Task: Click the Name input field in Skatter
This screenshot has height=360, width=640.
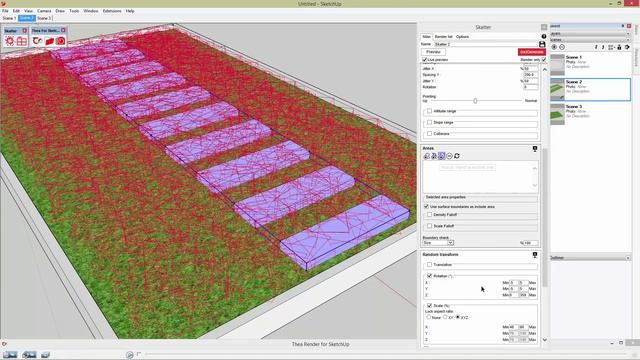Action: 485,44
